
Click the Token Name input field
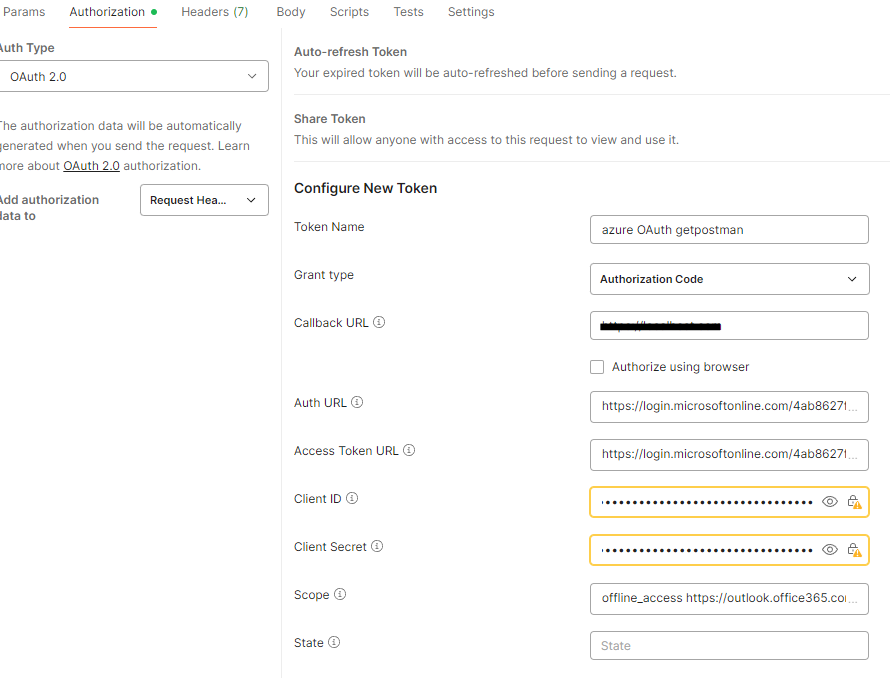[729, 229]
